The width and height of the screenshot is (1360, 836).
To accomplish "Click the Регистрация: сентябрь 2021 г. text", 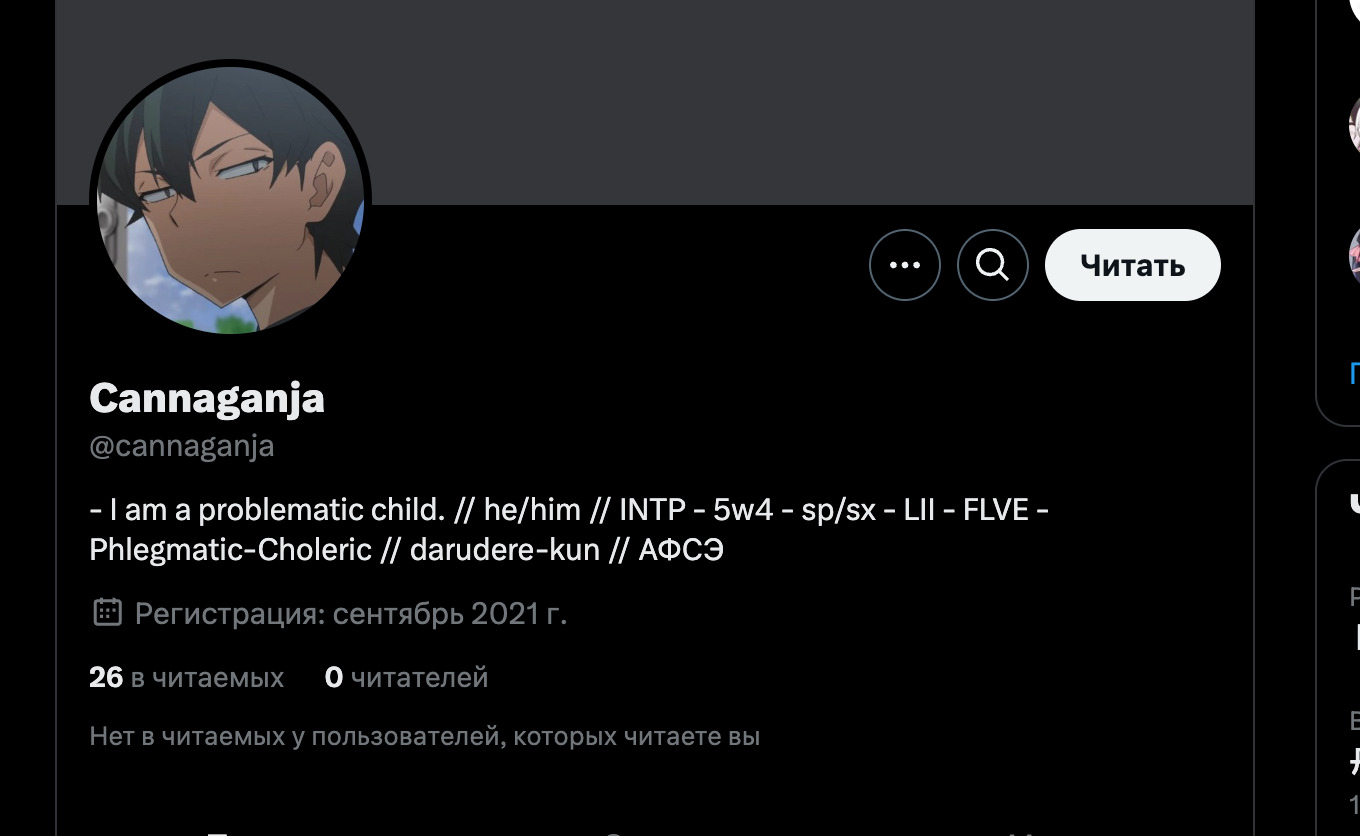I will point(350,612).
